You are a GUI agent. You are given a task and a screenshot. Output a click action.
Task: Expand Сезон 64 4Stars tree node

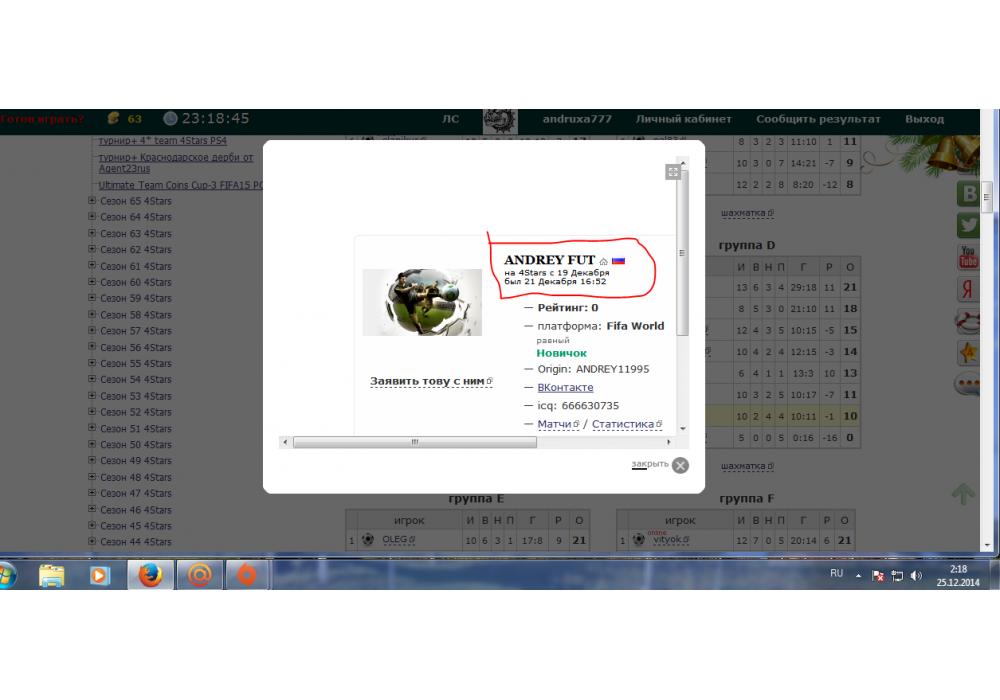tap(92, 216)
